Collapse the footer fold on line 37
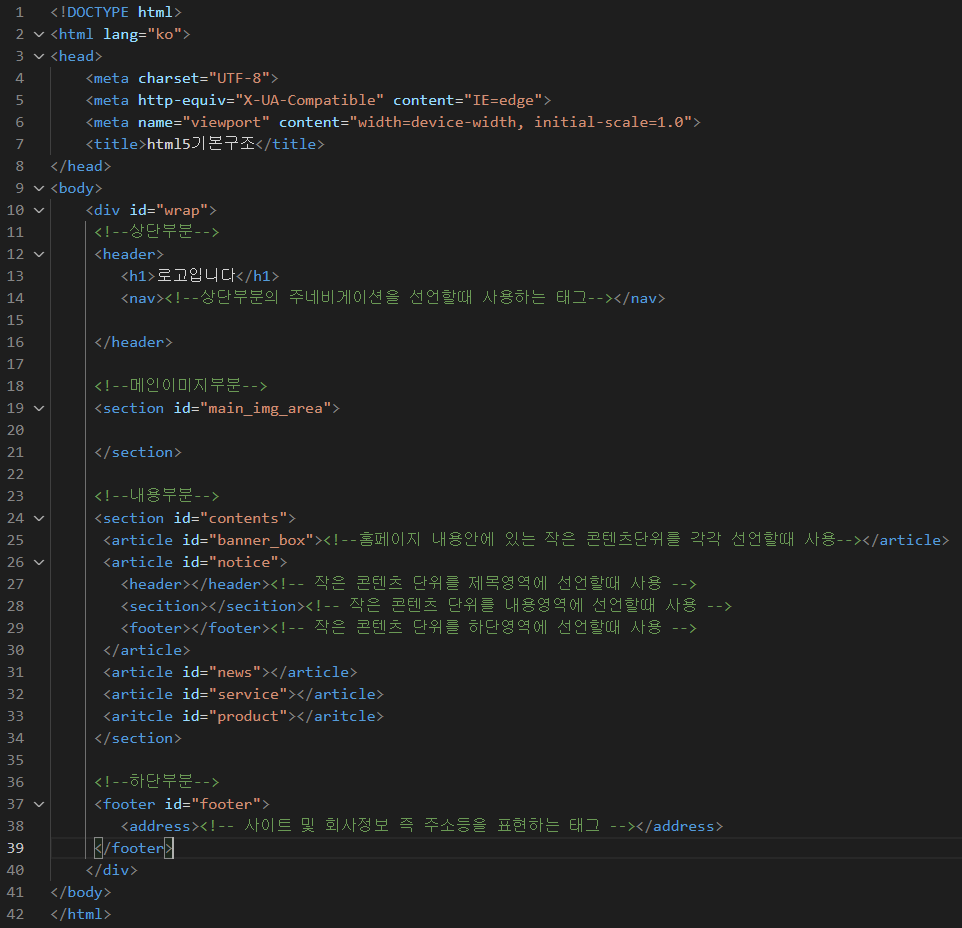The image size is (962, 928). (39, 804)
